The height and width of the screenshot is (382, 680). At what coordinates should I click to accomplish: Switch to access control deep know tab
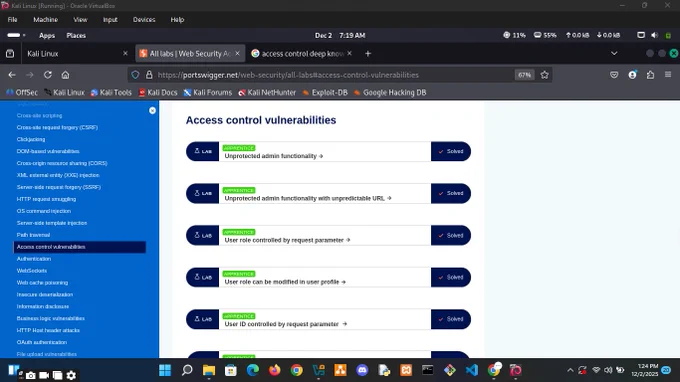pos(302,54)
